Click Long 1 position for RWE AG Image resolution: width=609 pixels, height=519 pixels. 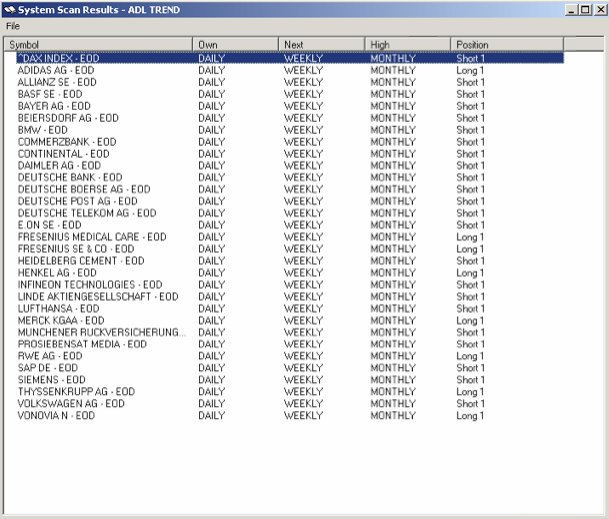point(470,356)
